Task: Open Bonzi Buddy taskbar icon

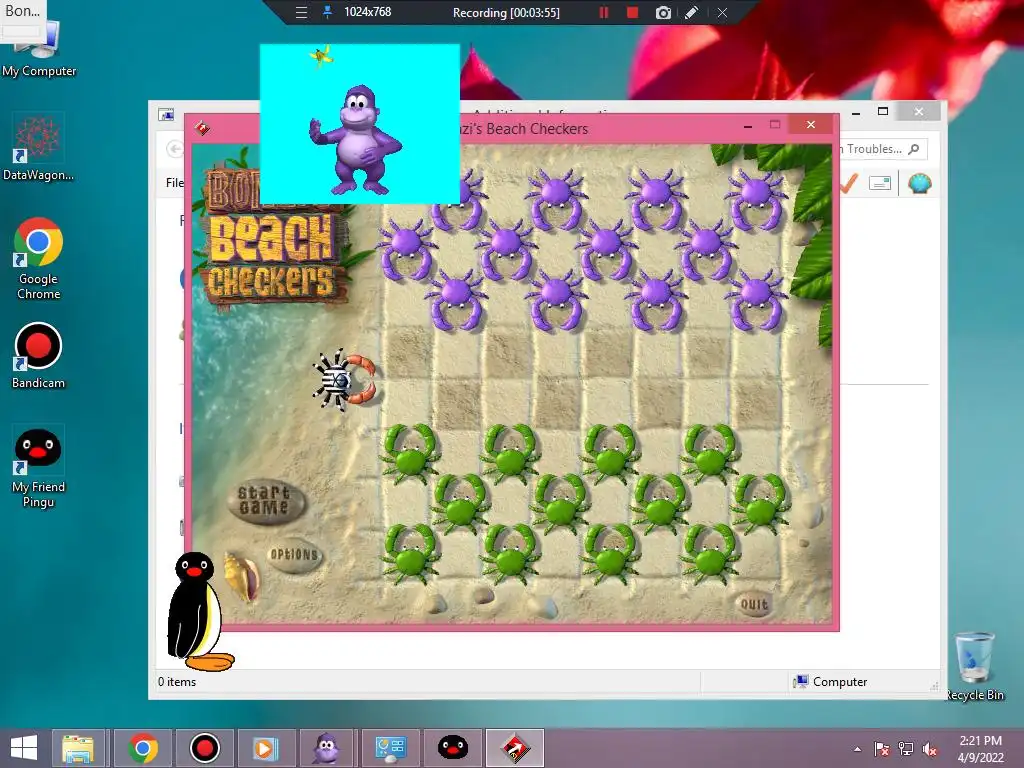Action: pyautogui.click(x=327, y=748)
